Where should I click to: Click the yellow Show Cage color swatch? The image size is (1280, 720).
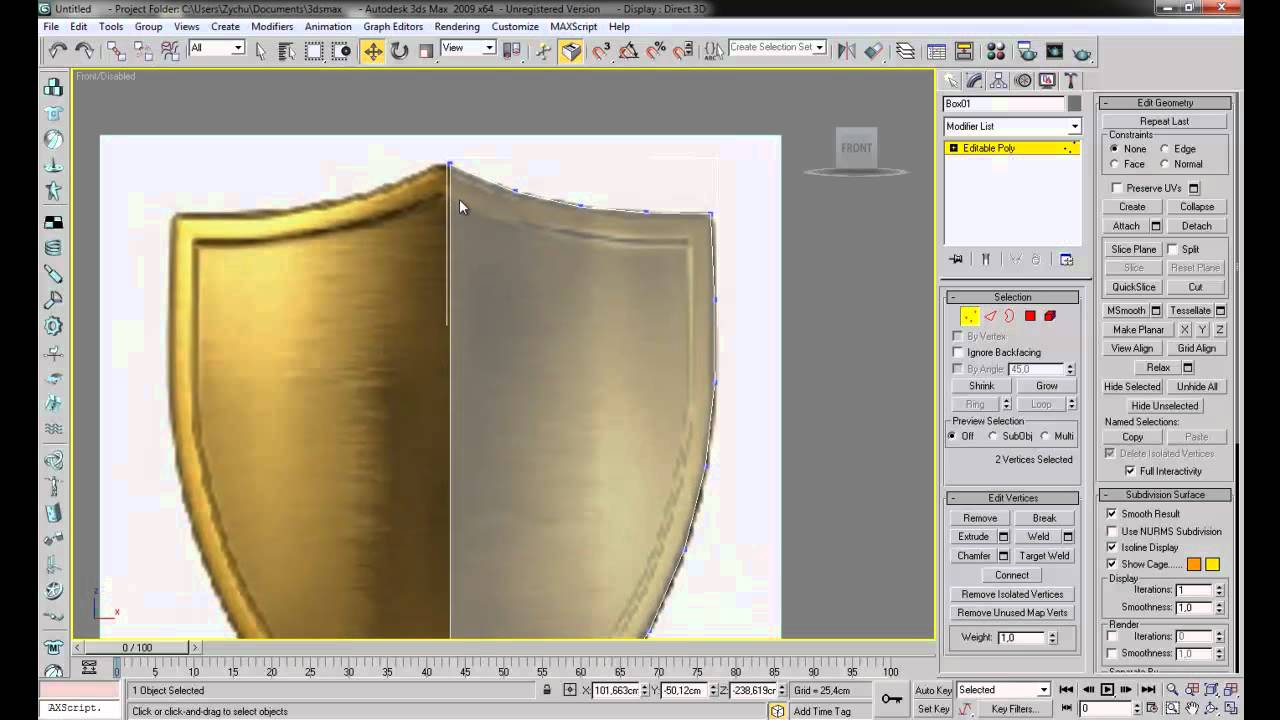tap(1212, 564)
